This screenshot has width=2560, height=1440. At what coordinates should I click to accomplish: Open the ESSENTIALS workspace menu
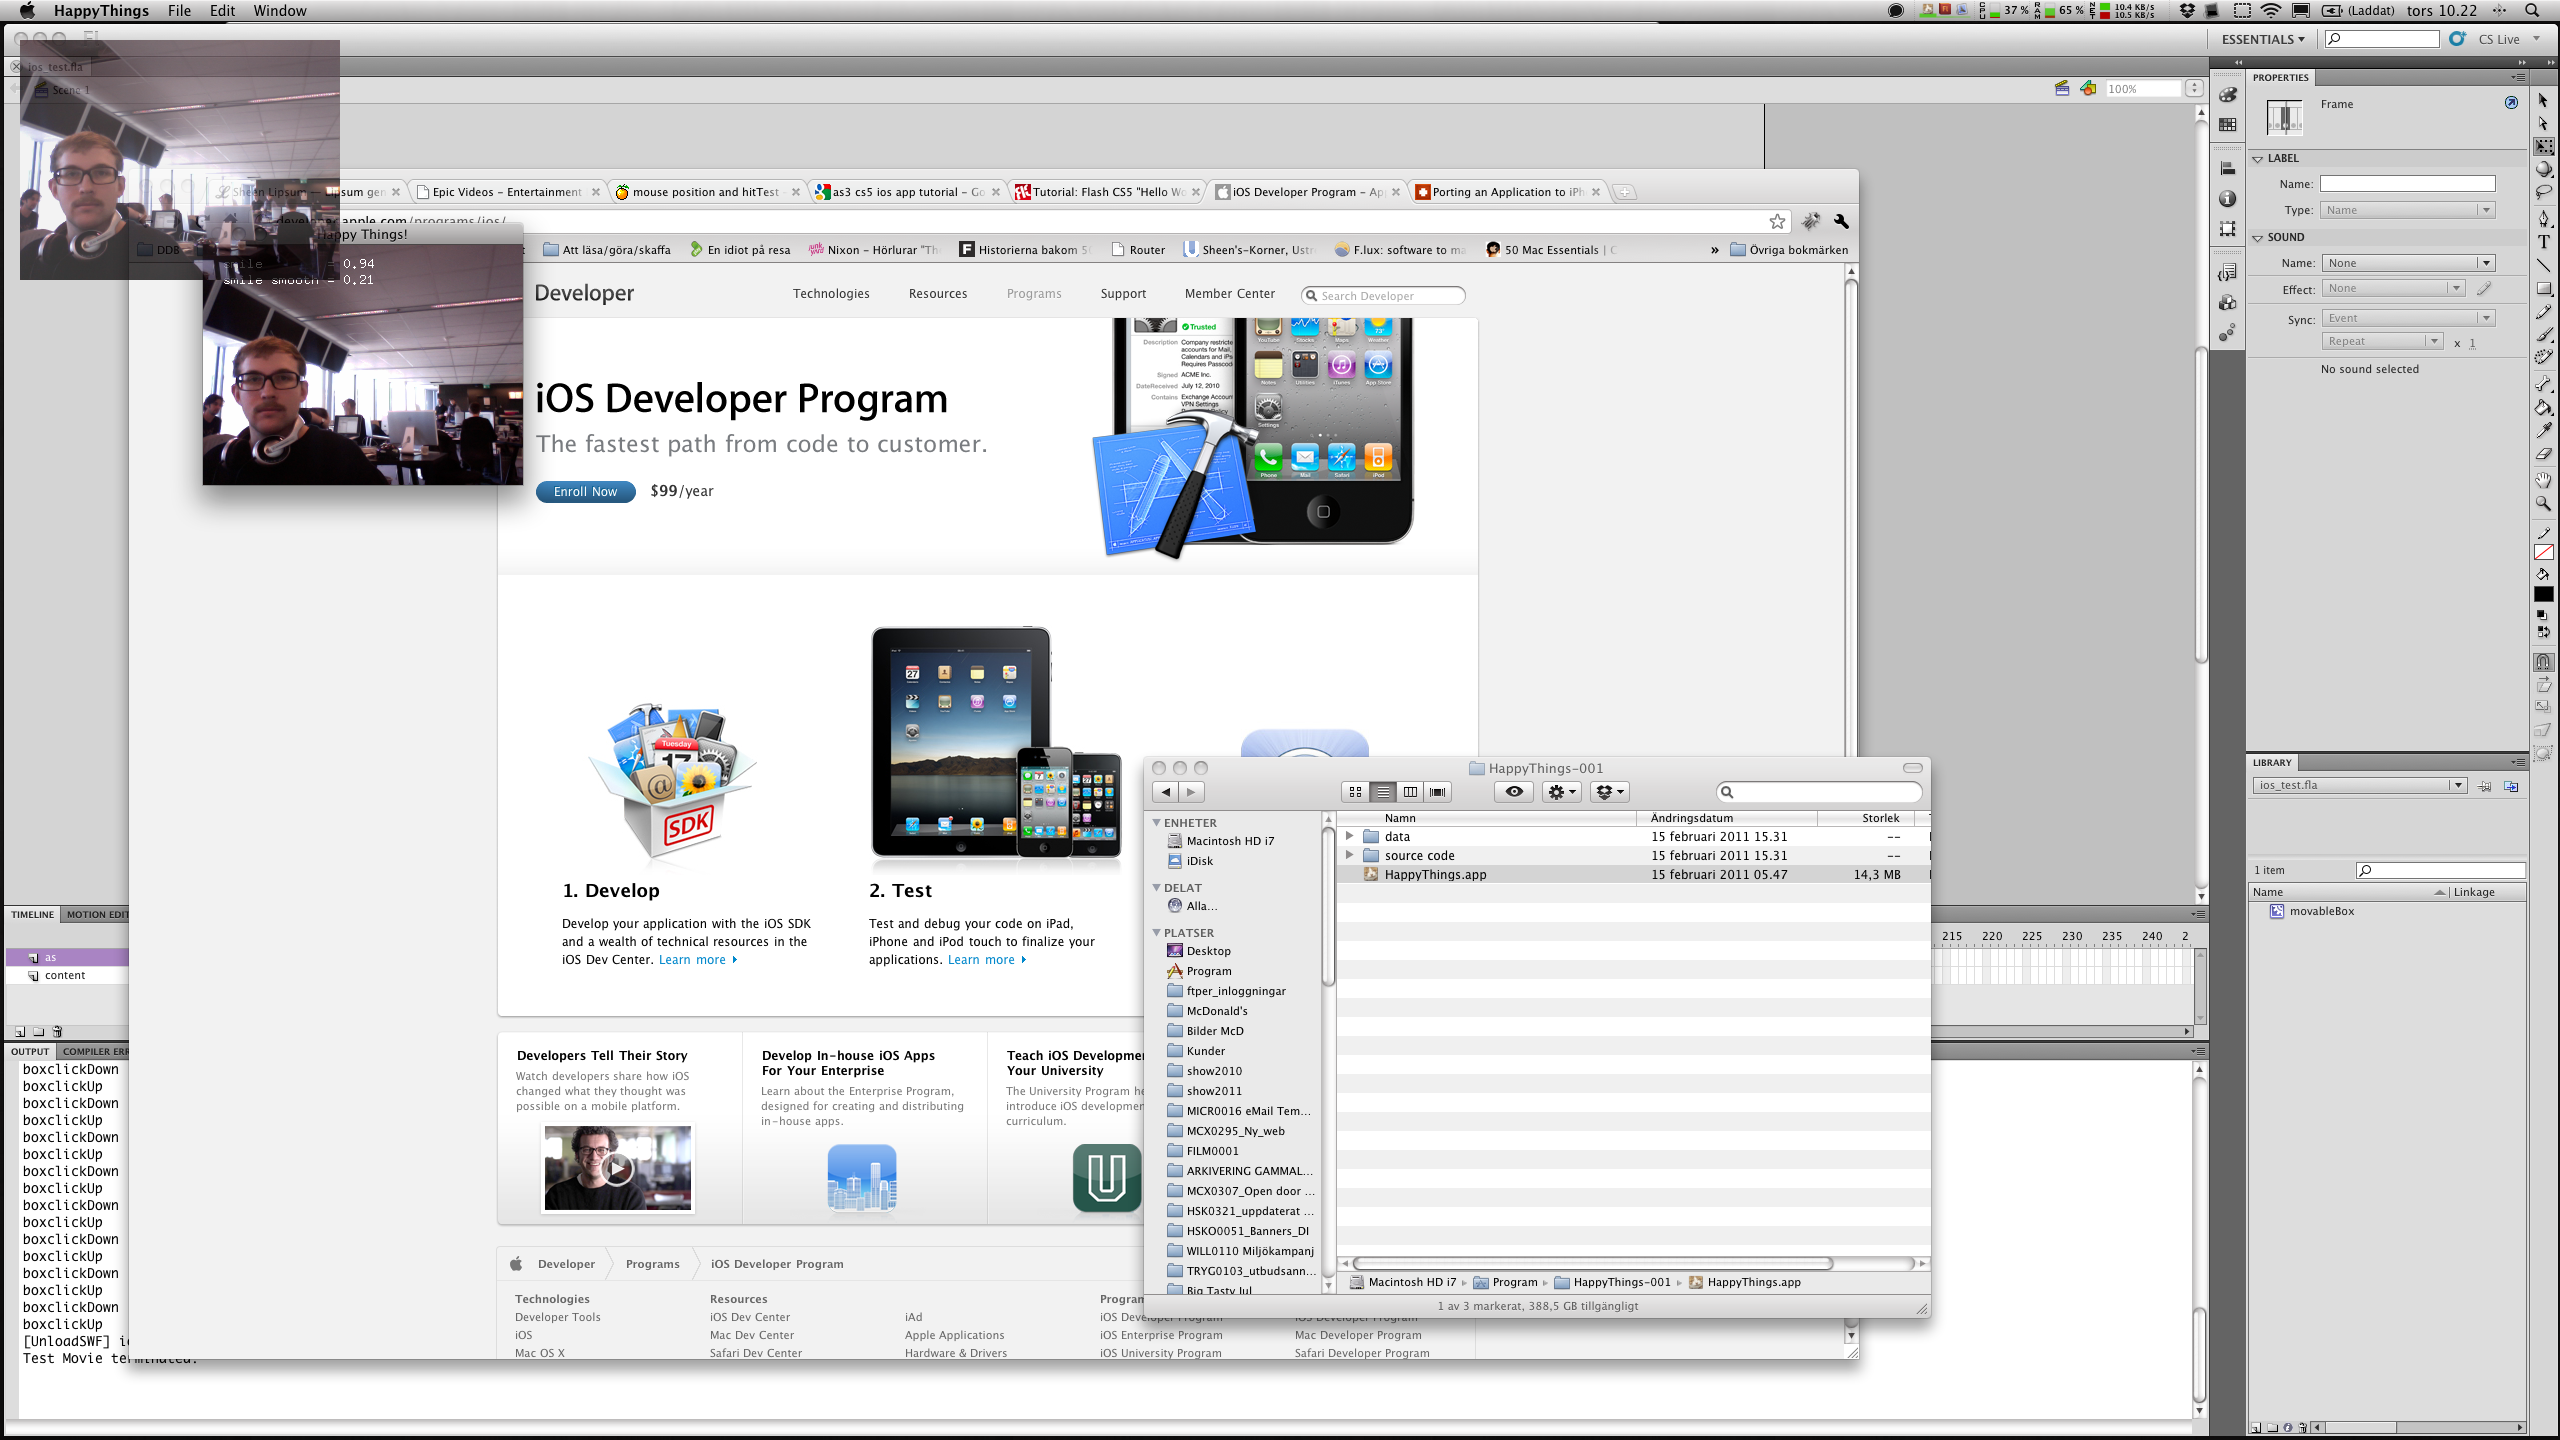[x=2262, y=39]
